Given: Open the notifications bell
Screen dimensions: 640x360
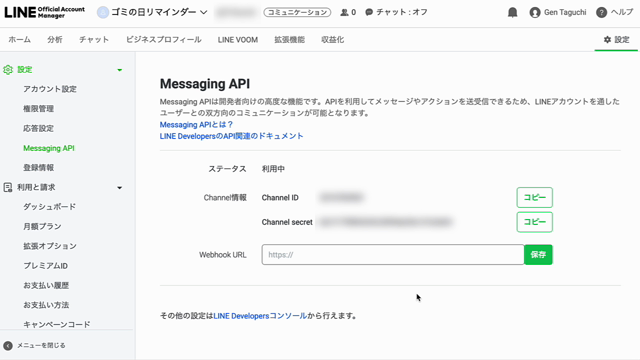Looking at the screenshot, I should 513,13.
